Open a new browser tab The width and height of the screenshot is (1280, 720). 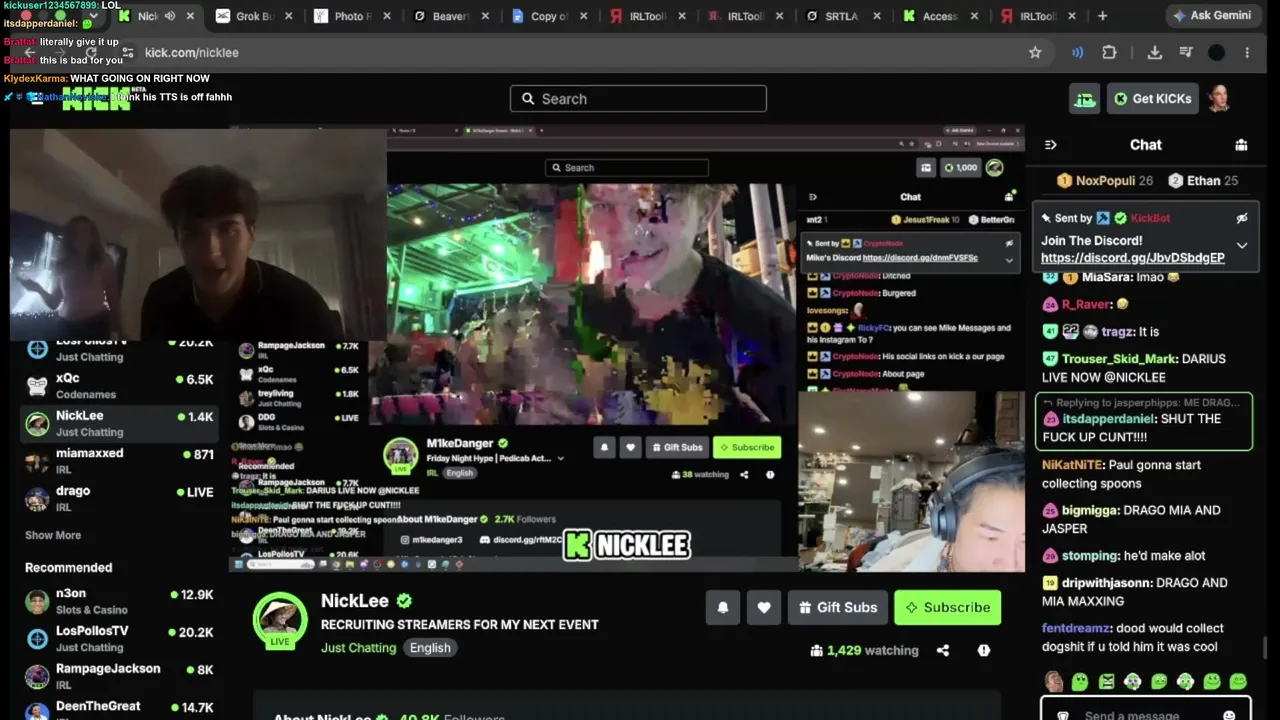[x=1102, y=16]
